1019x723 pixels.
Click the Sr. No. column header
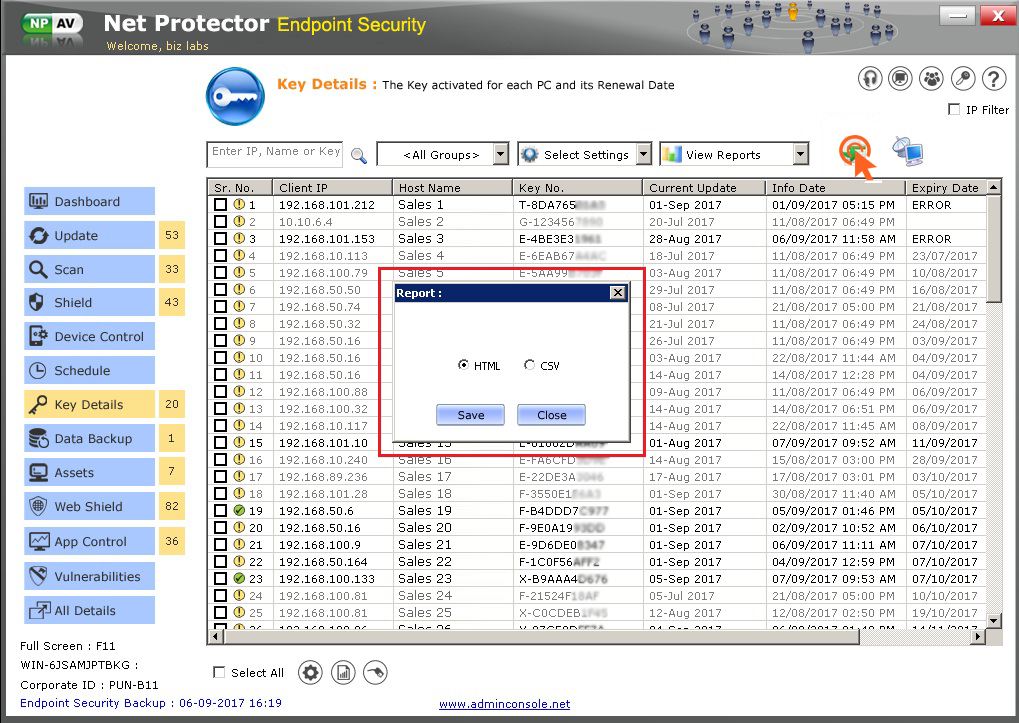(x=240, y=187)
